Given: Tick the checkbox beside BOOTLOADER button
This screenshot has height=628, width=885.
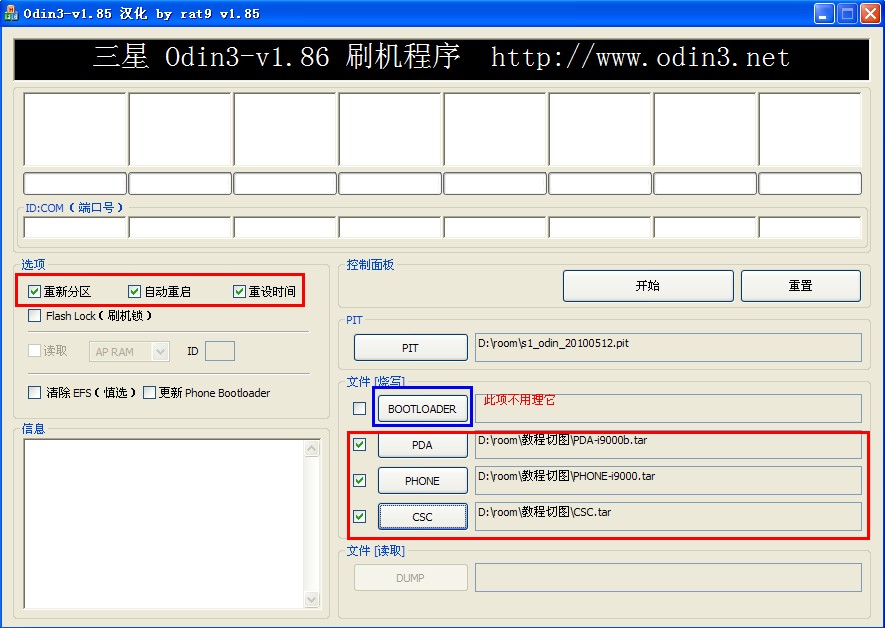Looking at the screenshot, I should [x=359, y=408].
